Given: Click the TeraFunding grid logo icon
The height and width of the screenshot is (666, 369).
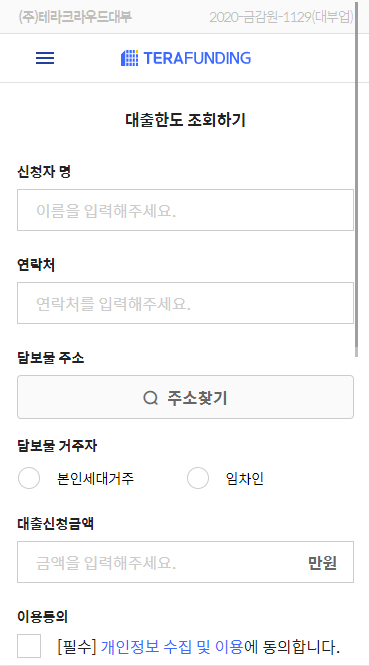Looking at the screenshot, I should (x=130, y=58).
